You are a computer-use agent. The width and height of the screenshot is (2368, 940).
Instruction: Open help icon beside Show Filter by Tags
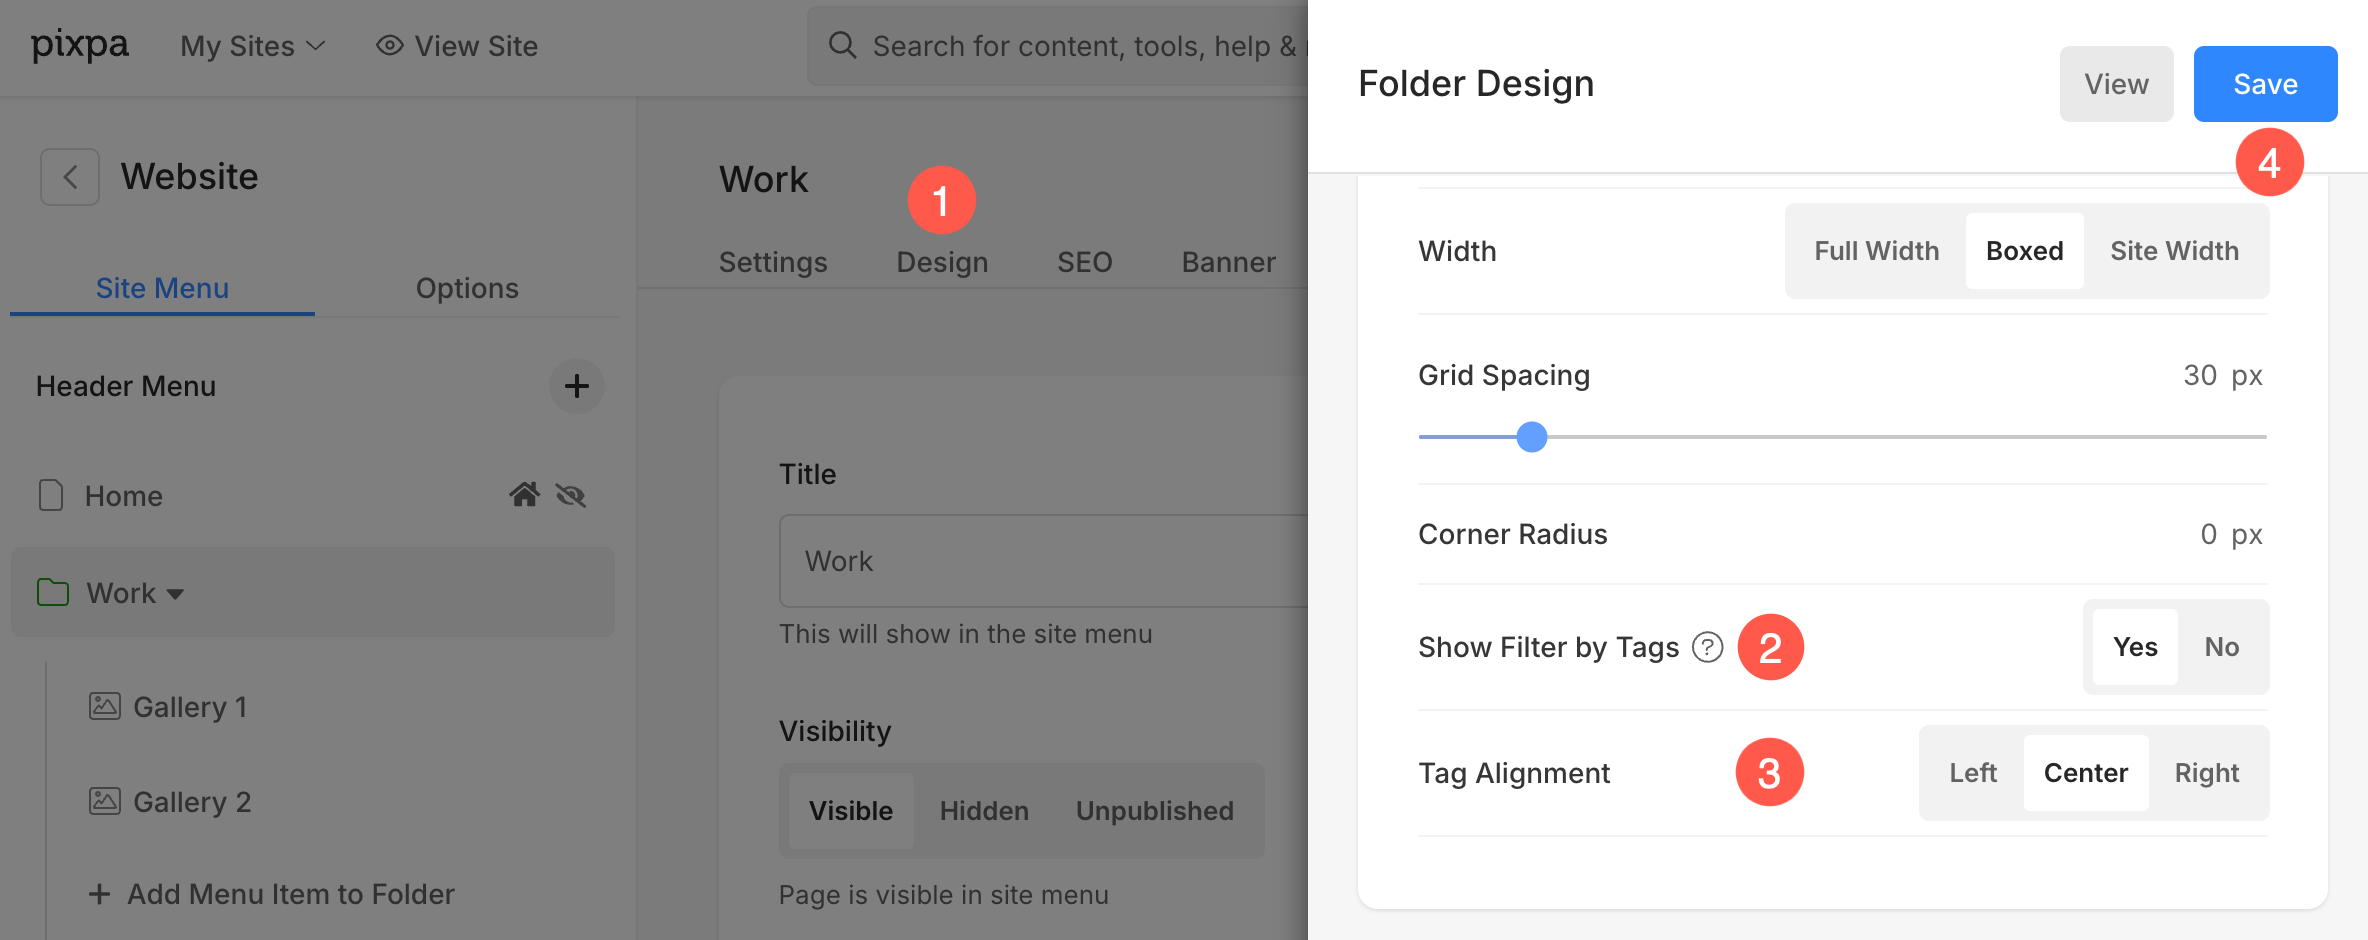point(1707,647)
